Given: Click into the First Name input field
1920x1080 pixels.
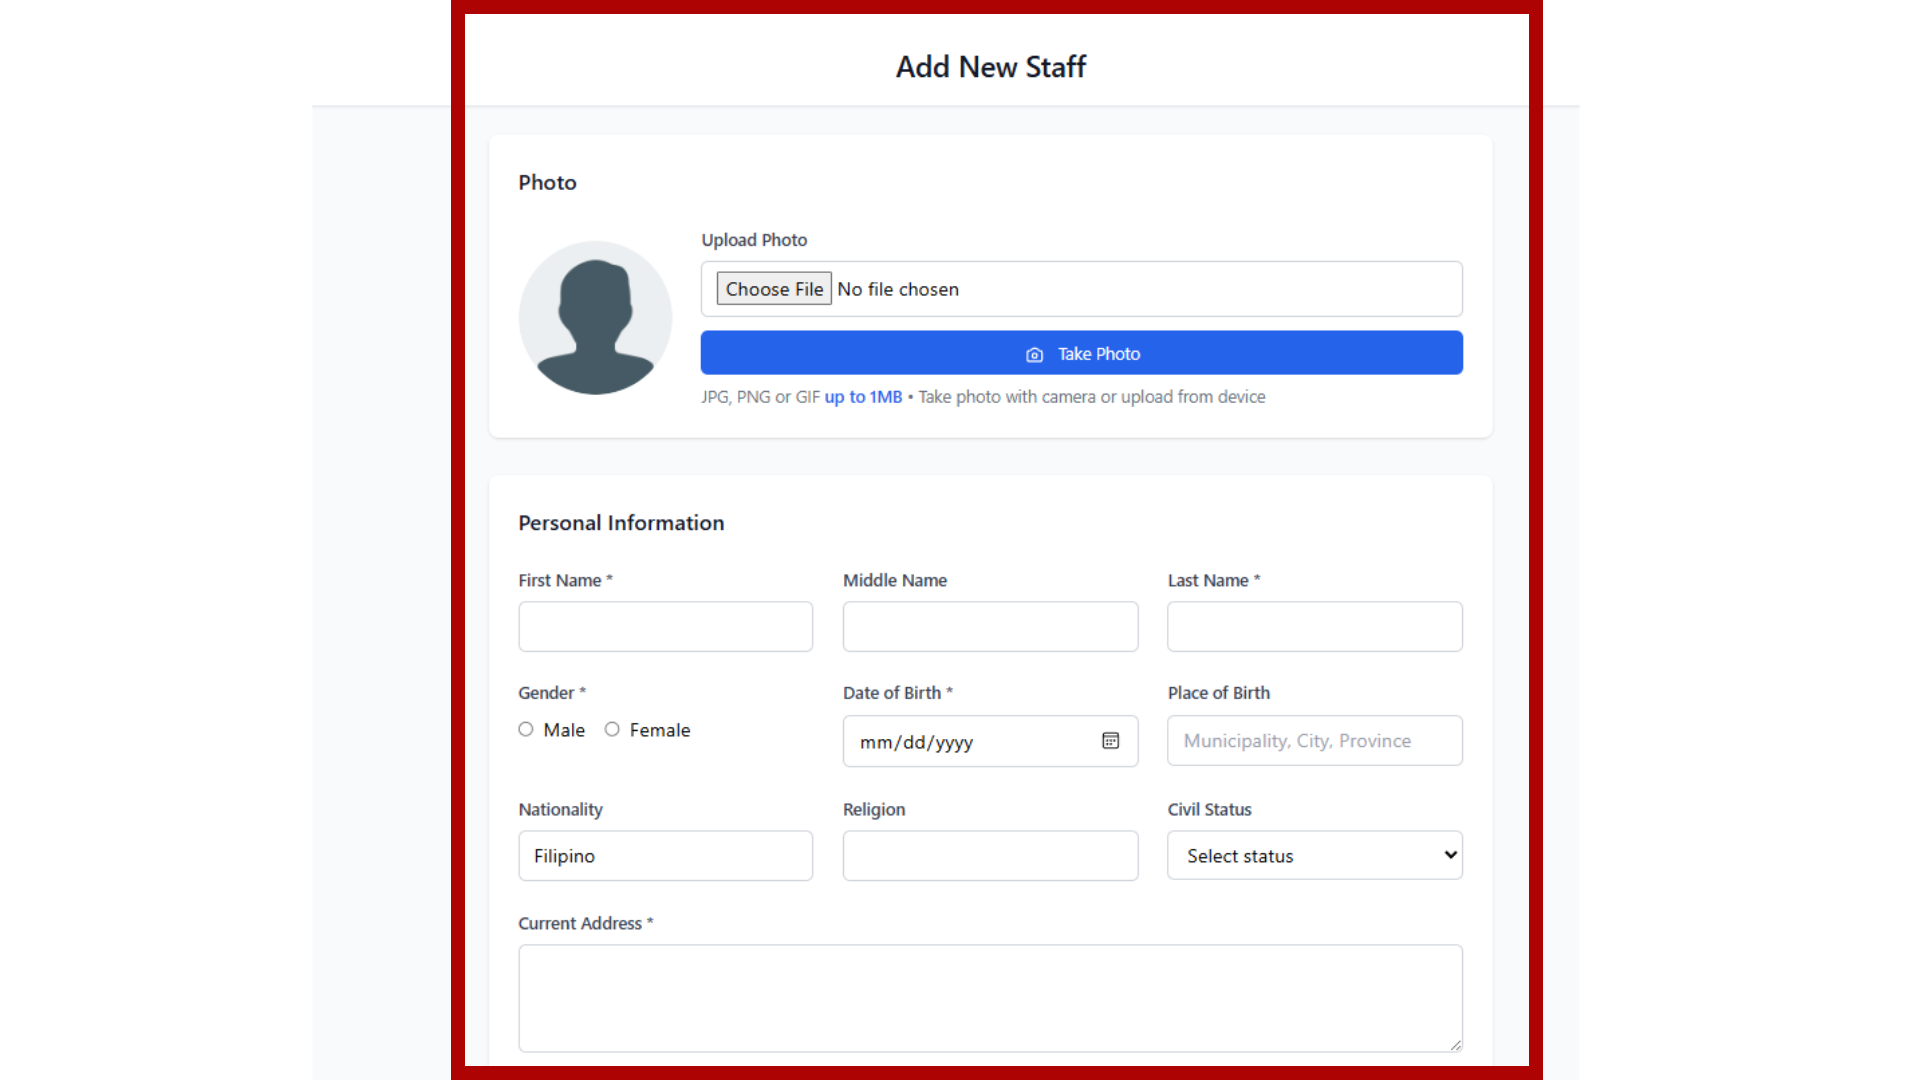Looking at the screenshot, I should coord(665,626).
